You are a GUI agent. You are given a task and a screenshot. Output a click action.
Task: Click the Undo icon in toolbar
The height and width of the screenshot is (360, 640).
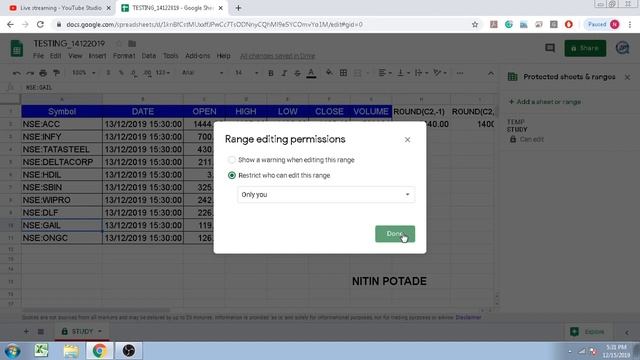tap(16, 73)
